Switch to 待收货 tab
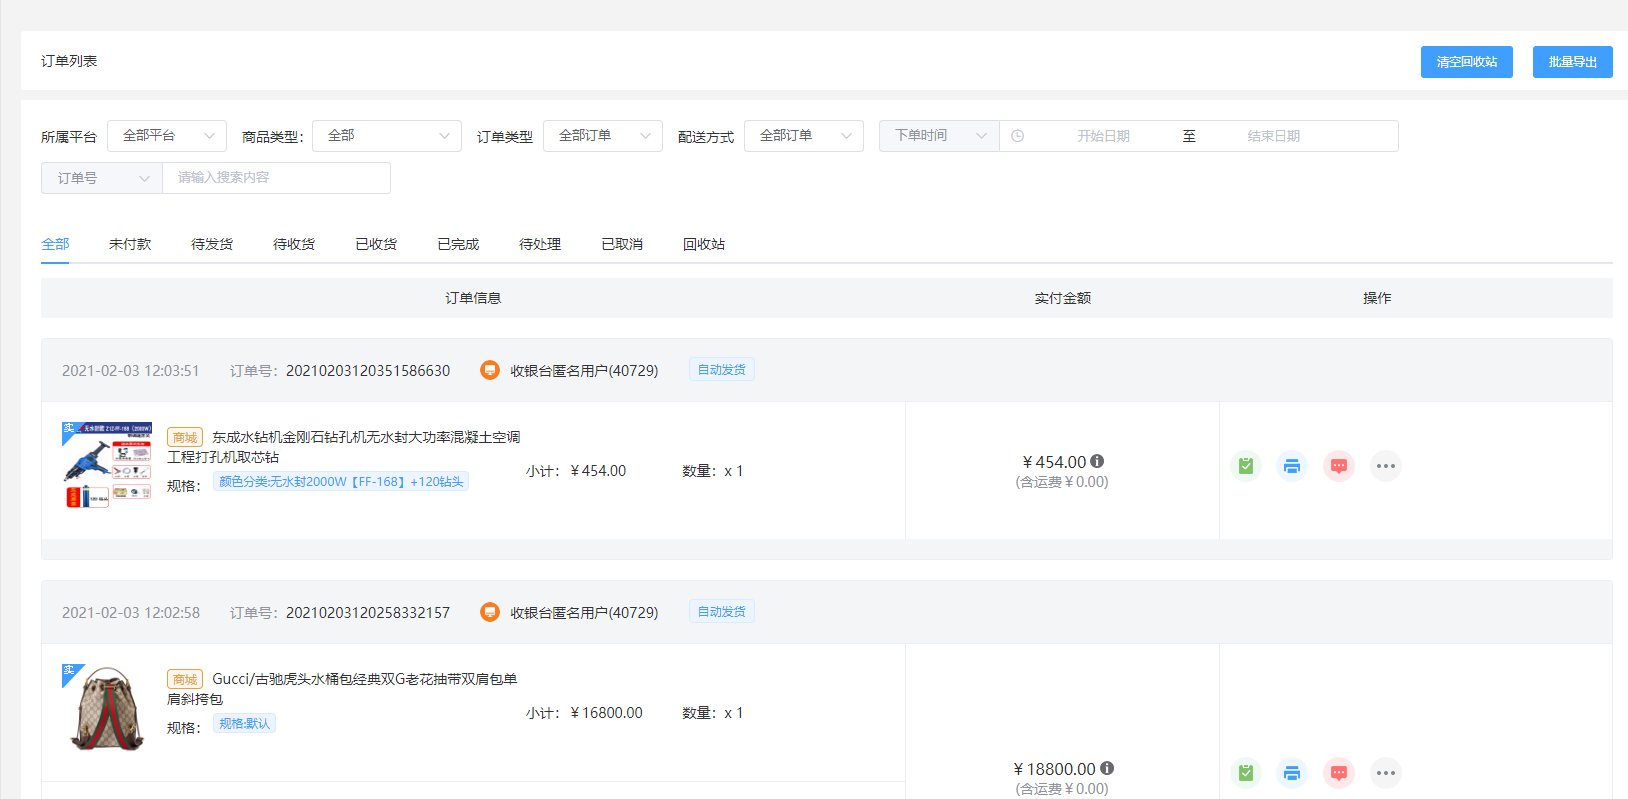 [x=294, y=244]
